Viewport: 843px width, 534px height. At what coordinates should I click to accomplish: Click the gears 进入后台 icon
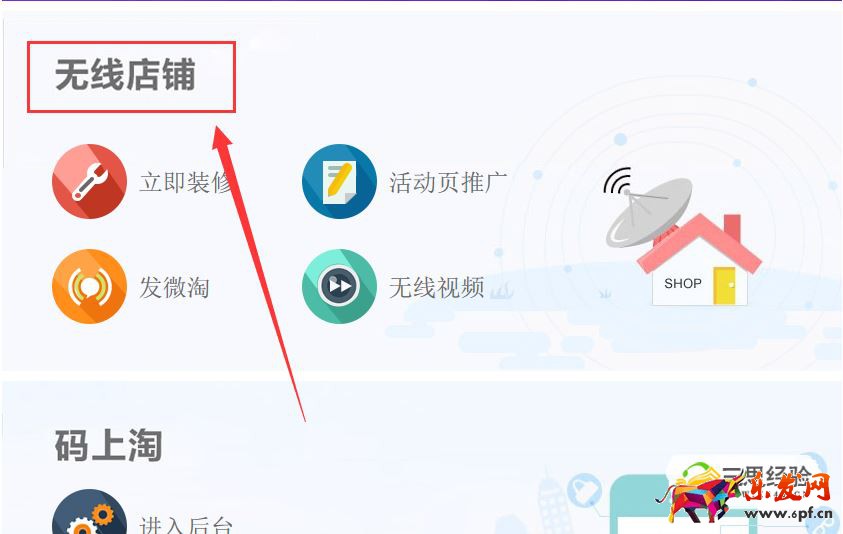[89, 512]
